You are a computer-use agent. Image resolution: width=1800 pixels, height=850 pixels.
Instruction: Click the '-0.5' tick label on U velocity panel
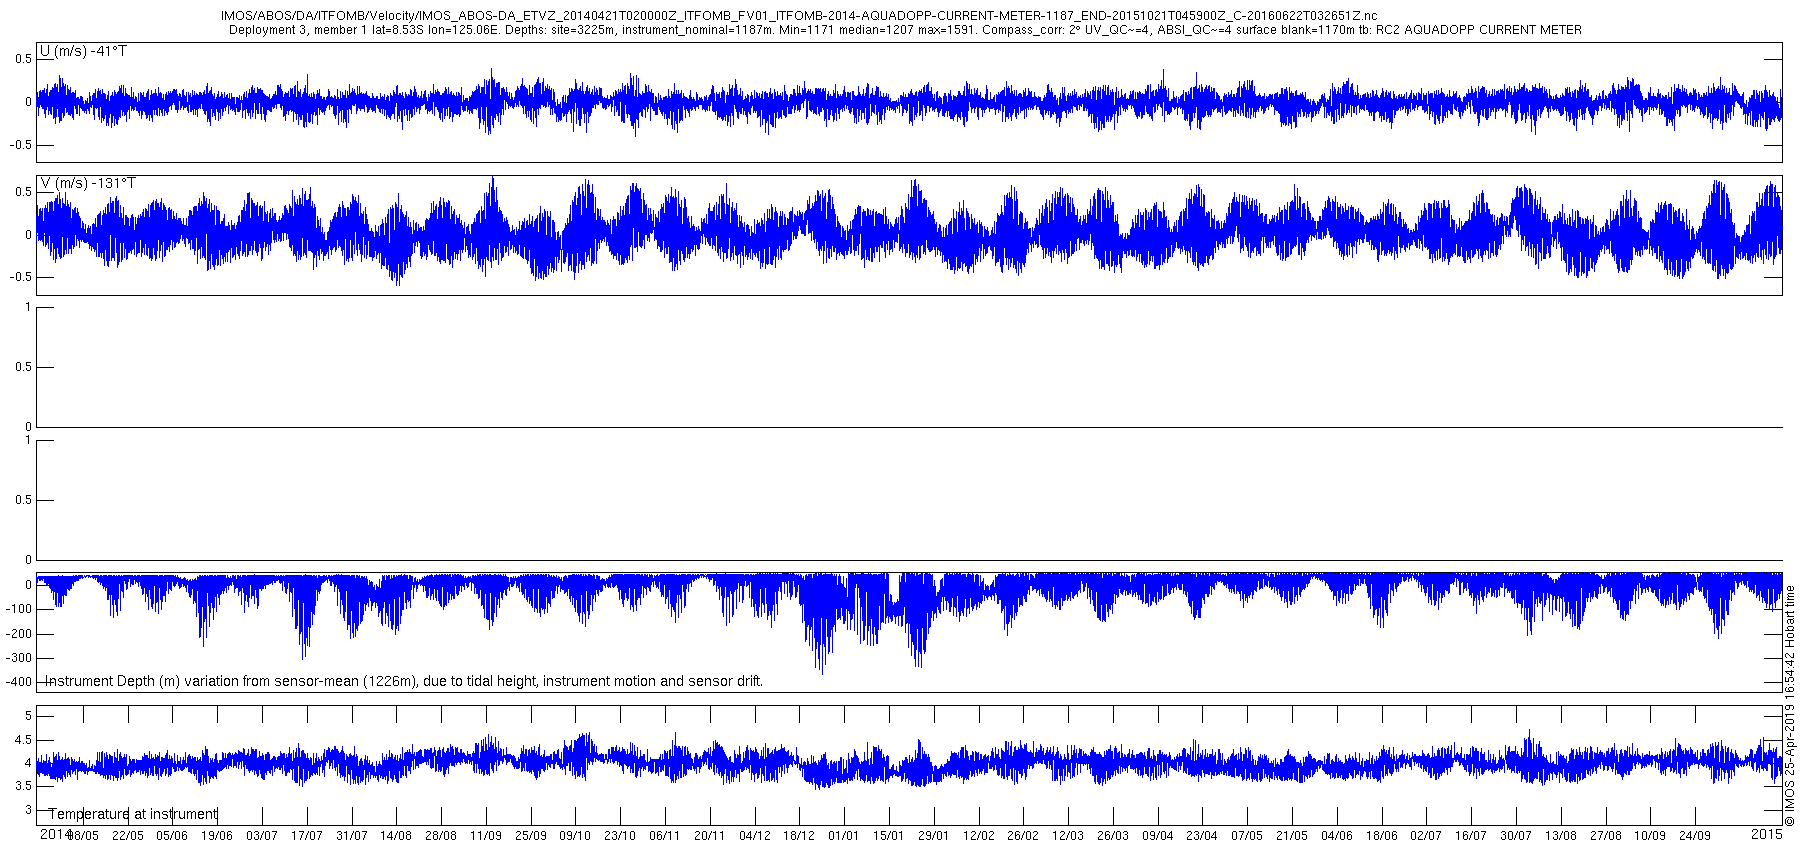click(x=22, y=145)
